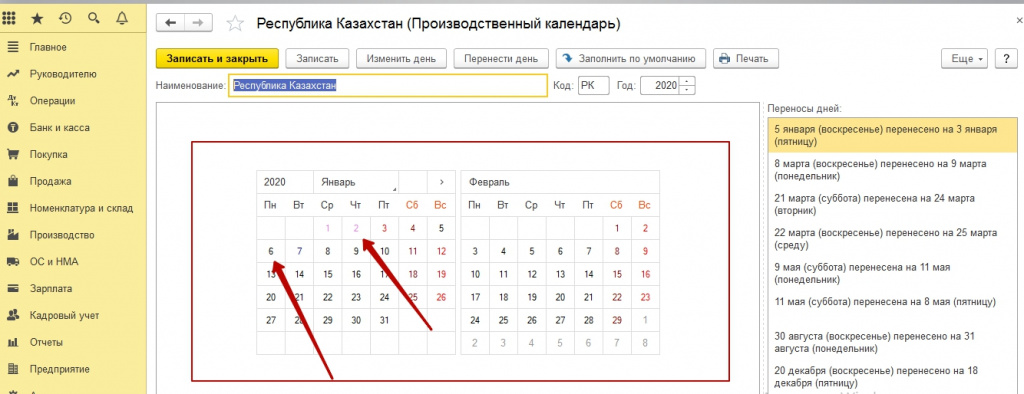This screenshot has height=394, width=1024.
Task: Click the Перенести день button
Action: tap(501, 58)
